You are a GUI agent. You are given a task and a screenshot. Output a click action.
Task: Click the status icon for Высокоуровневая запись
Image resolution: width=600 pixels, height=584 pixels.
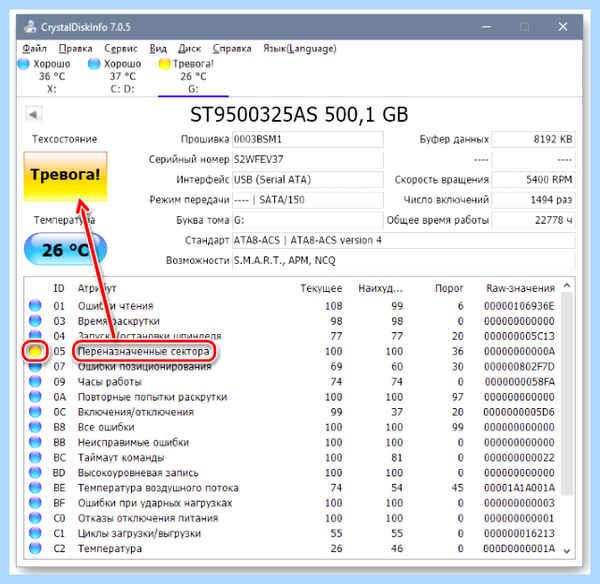pos(35,472)
